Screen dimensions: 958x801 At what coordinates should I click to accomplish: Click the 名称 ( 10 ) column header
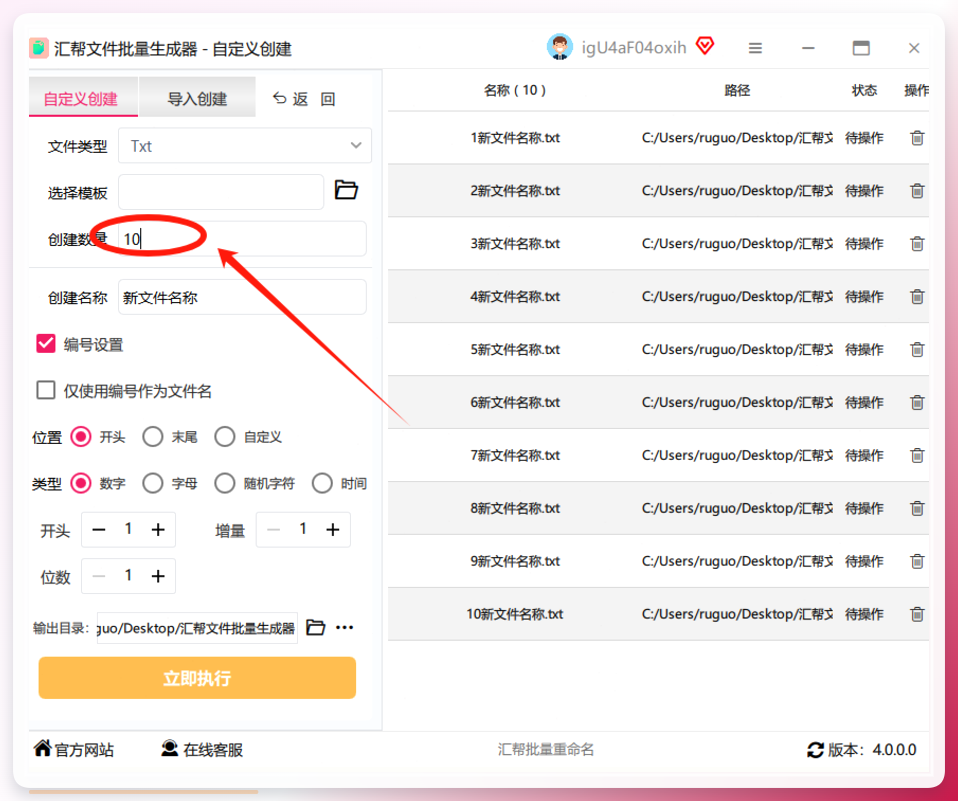point(514,90)
